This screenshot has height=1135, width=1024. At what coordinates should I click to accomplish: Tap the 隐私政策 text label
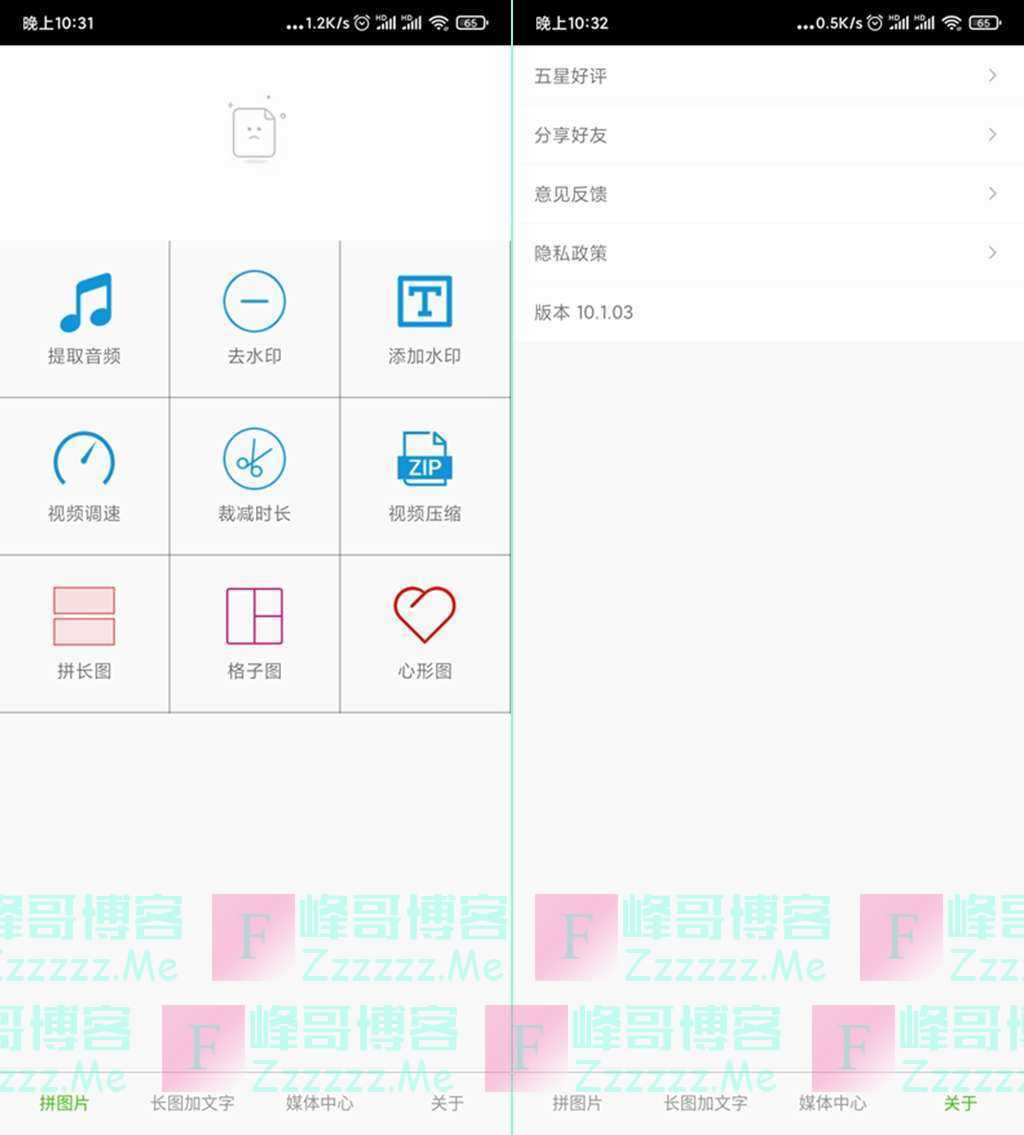pyautogui.click(x=571, y=253)
